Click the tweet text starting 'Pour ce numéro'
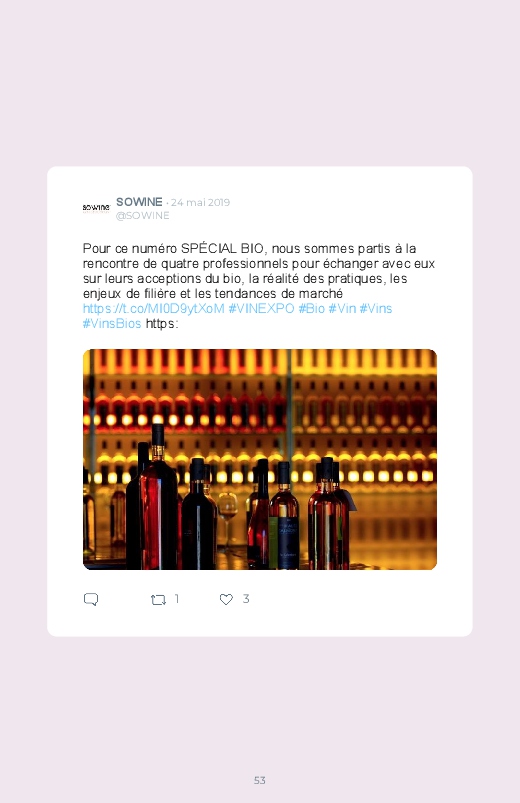Viewport: 520px width, 803px height. coord(259,271)
